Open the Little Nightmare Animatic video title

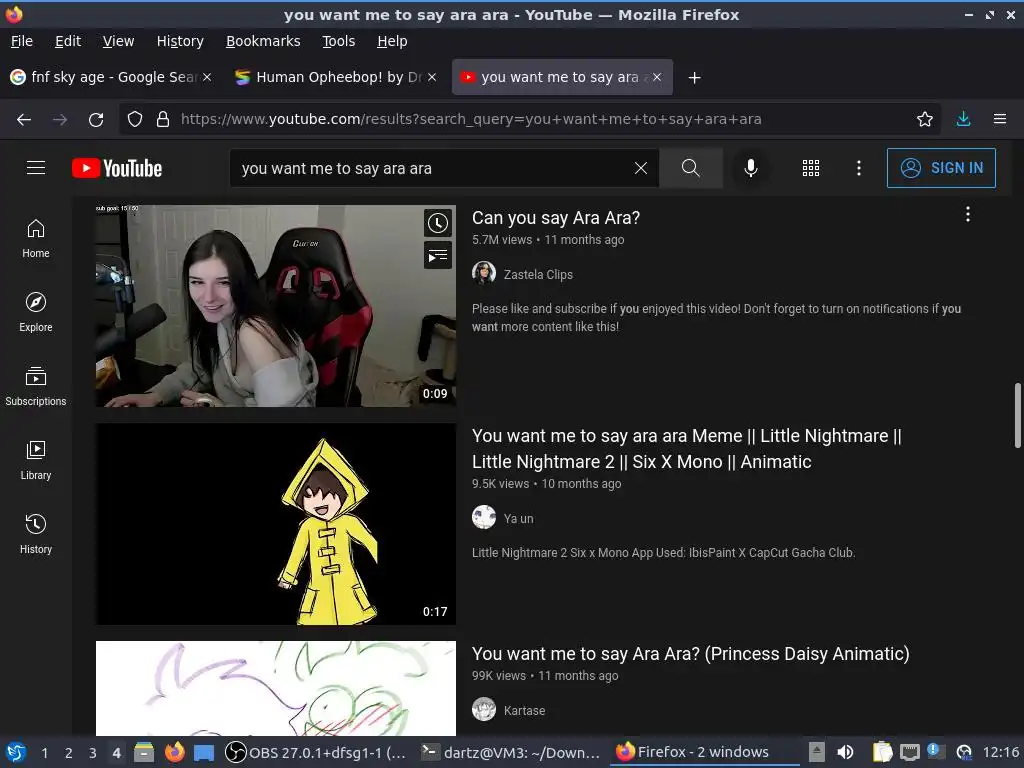coord(686,449)
